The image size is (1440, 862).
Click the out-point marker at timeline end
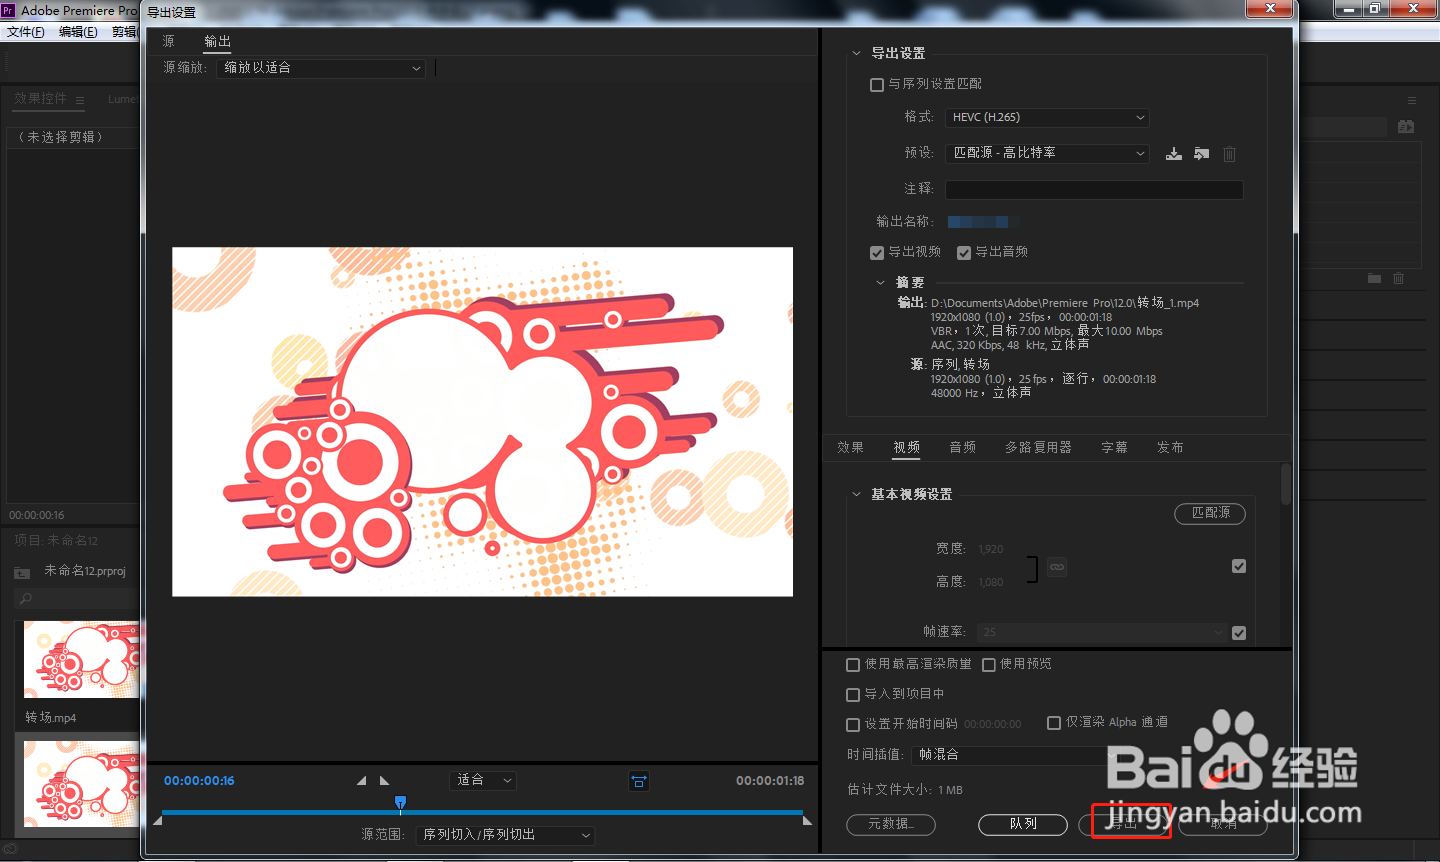coord(807,821)
